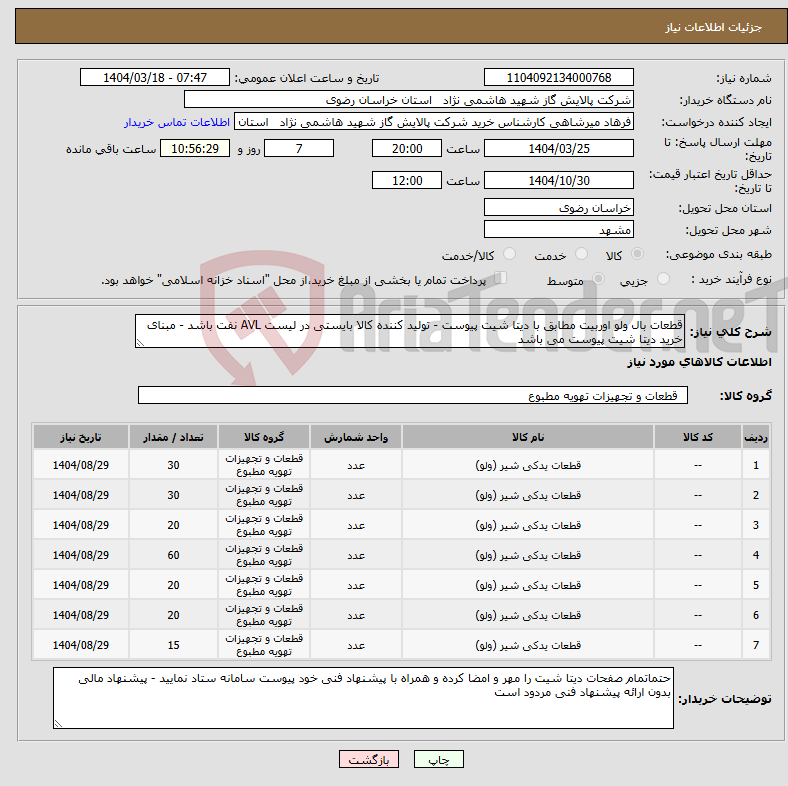
Task: Click the نام کالا column header
Action: pyautogui.click(x=528, y=437)
